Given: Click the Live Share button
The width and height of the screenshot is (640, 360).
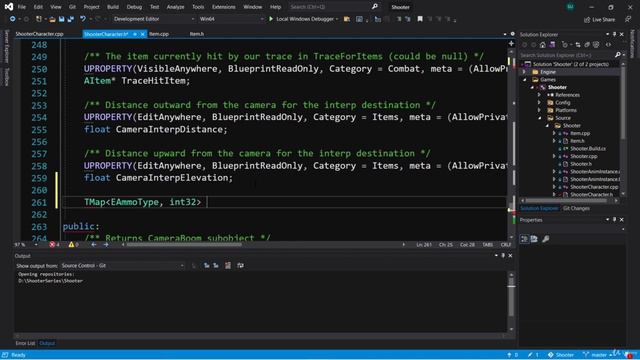Looking at the screenshot, I should click(599, 19).
